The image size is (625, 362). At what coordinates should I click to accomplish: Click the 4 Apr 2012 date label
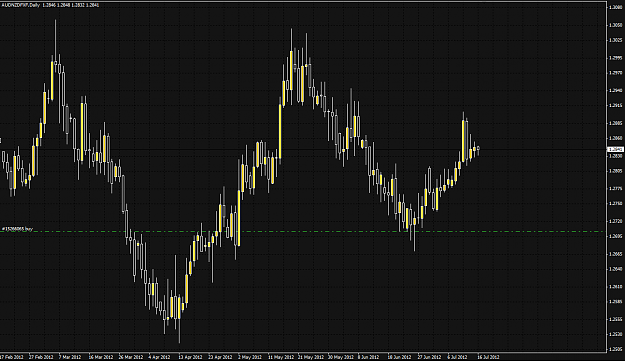[159, 357]
